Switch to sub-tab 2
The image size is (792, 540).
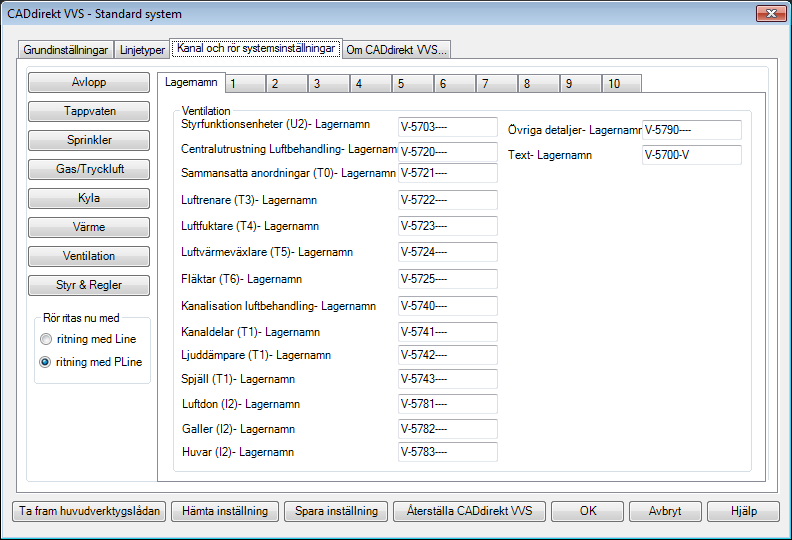(x=287, y=84)
